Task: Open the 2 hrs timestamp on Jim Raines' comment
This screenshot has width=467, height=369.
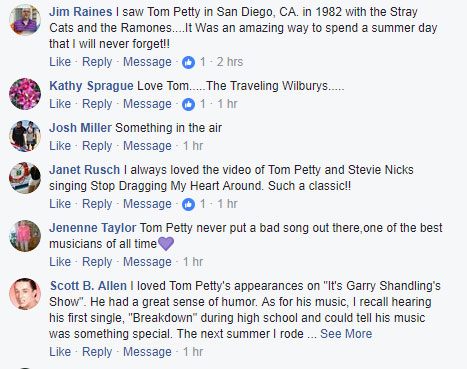Action: tap(230, 62)
